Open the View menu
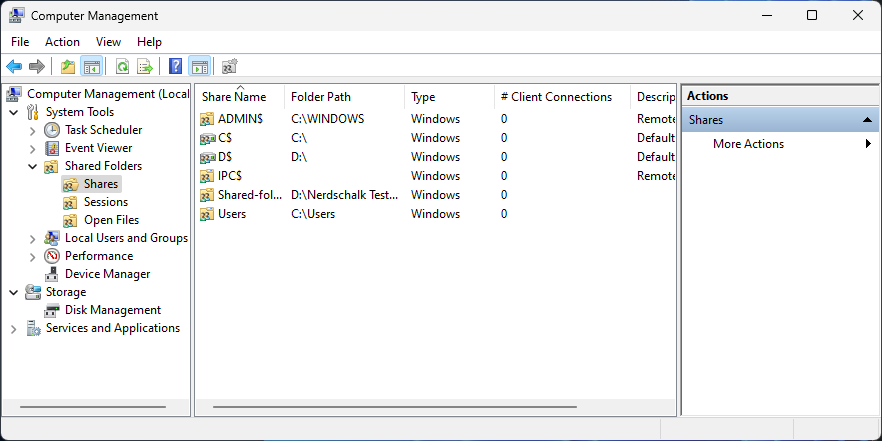The image size is (882, 441). (x=108, y=42)
